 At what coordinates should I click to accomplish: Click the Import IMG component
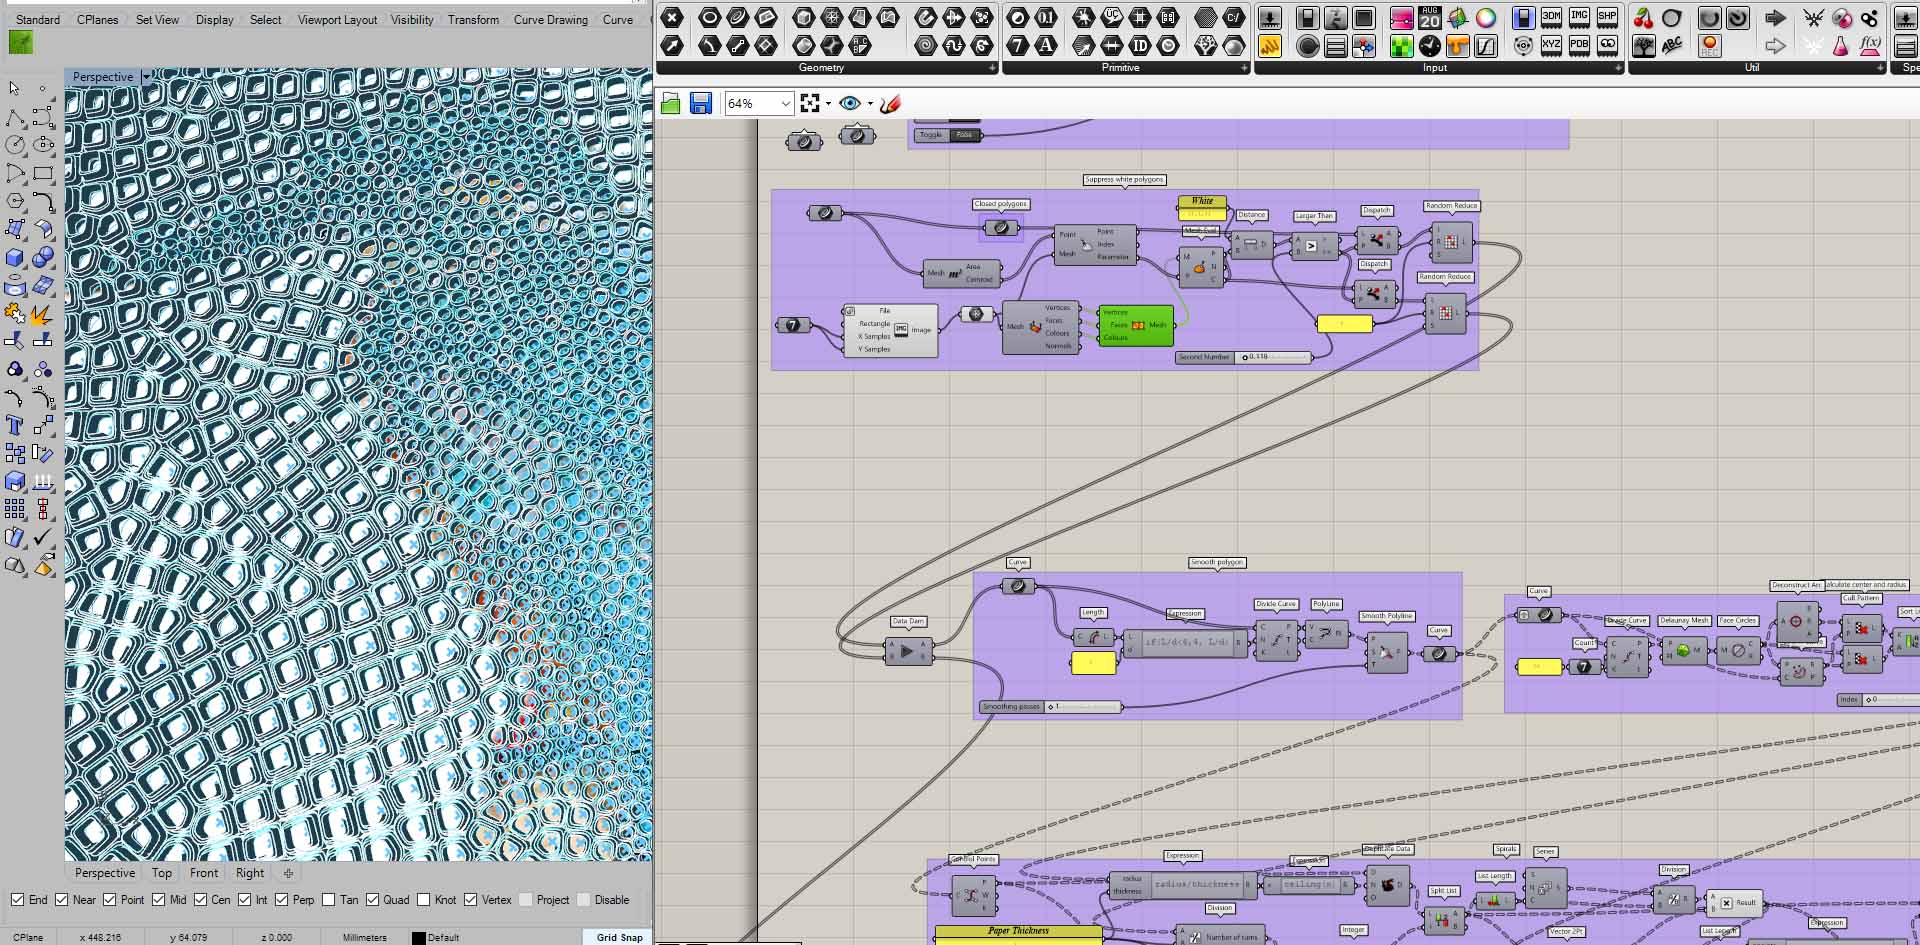[1579, 18]
